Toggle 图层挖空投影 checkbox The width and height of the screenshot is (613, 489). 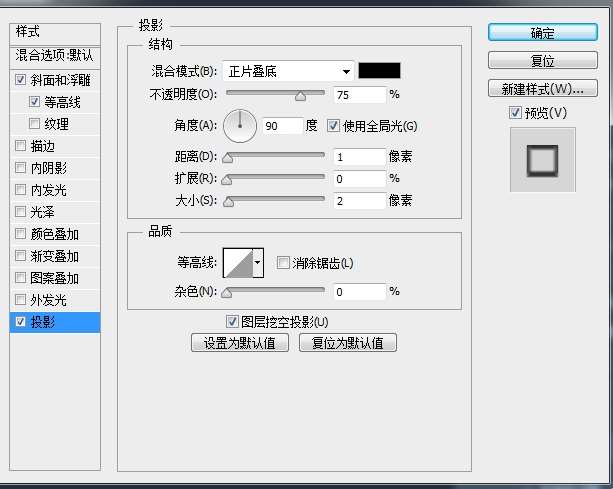click(233, 322)
